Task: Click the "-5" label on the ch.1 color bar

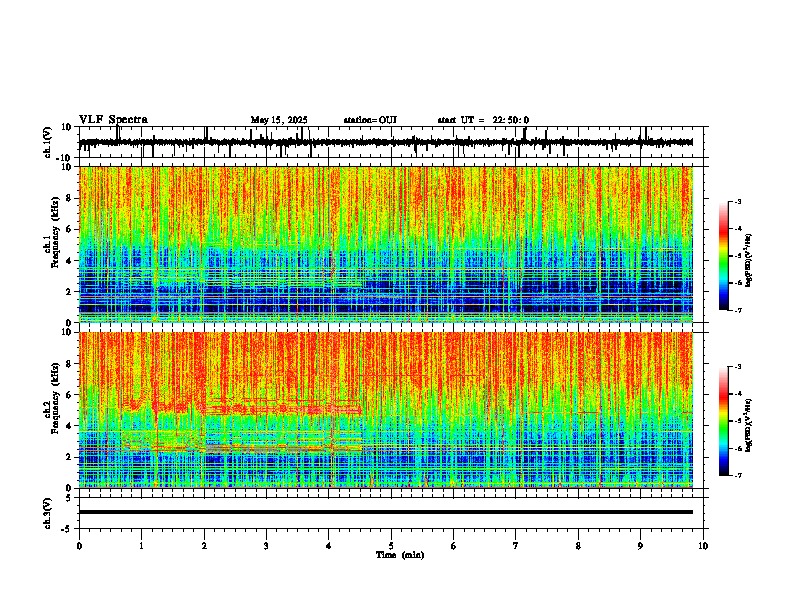Action: 737,256
